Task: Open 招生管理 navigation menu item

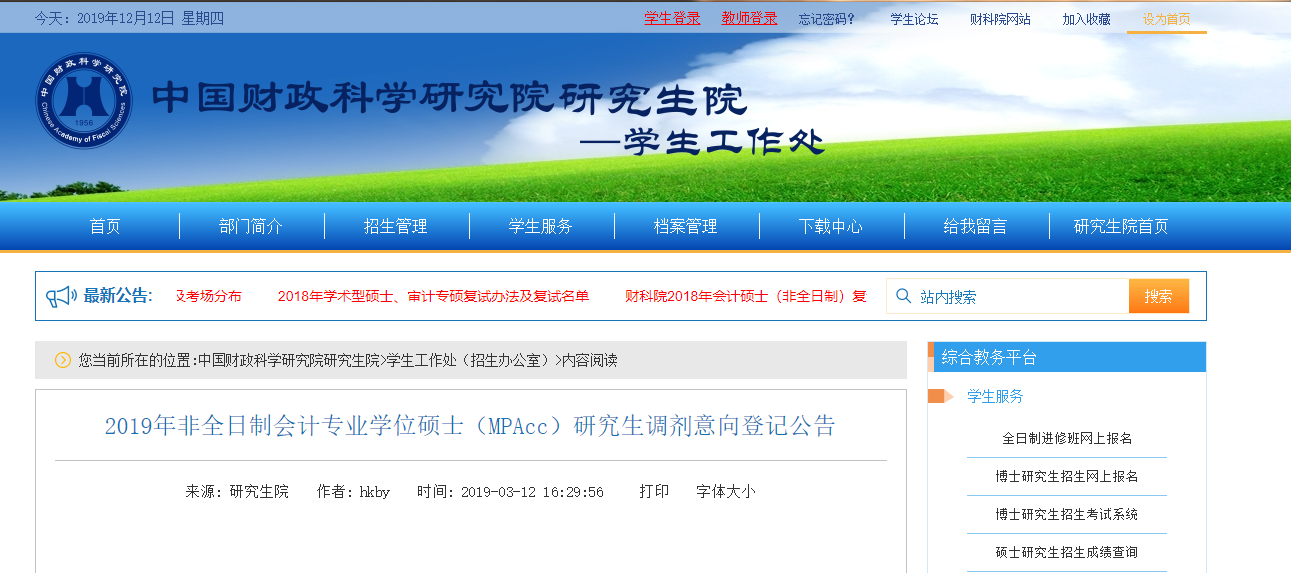Action: (396, 227)
